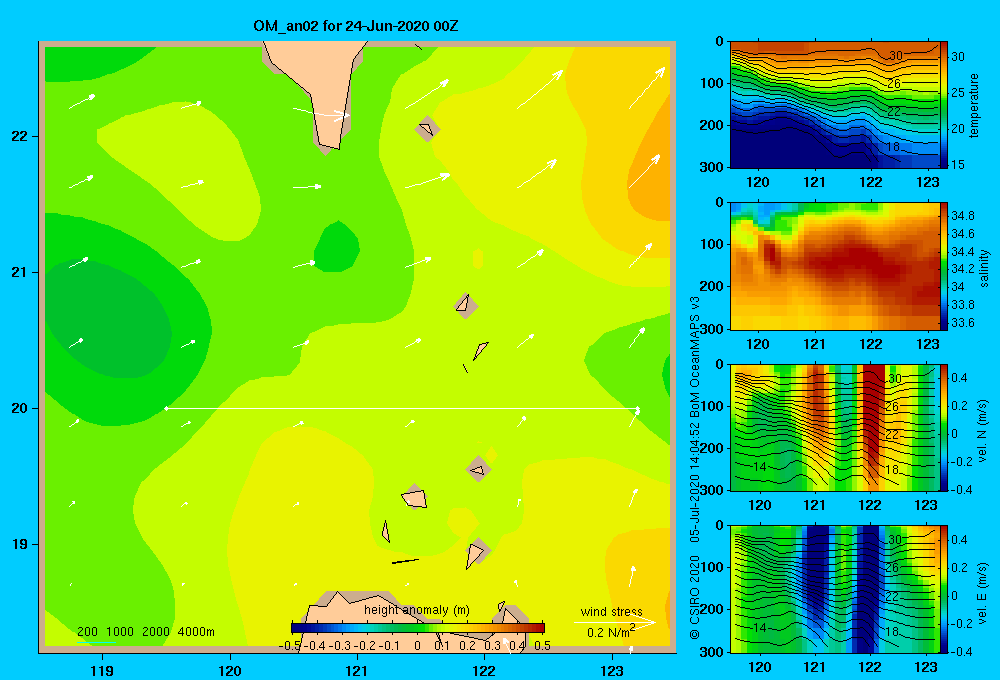Select the temperature depth section plot
This screenshot has width=1000, height=680.
point(835,105)
